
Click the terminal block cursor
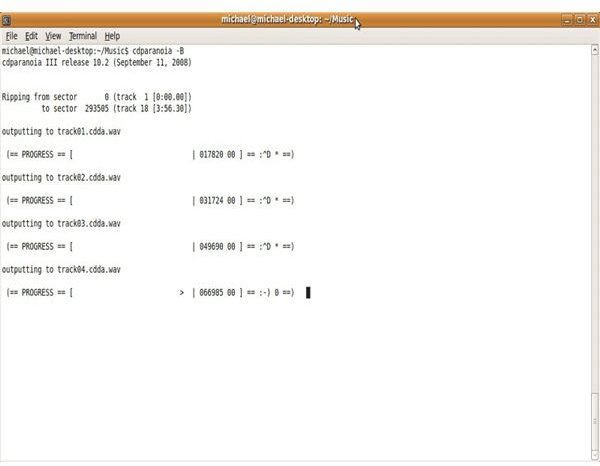coord(308,292)
